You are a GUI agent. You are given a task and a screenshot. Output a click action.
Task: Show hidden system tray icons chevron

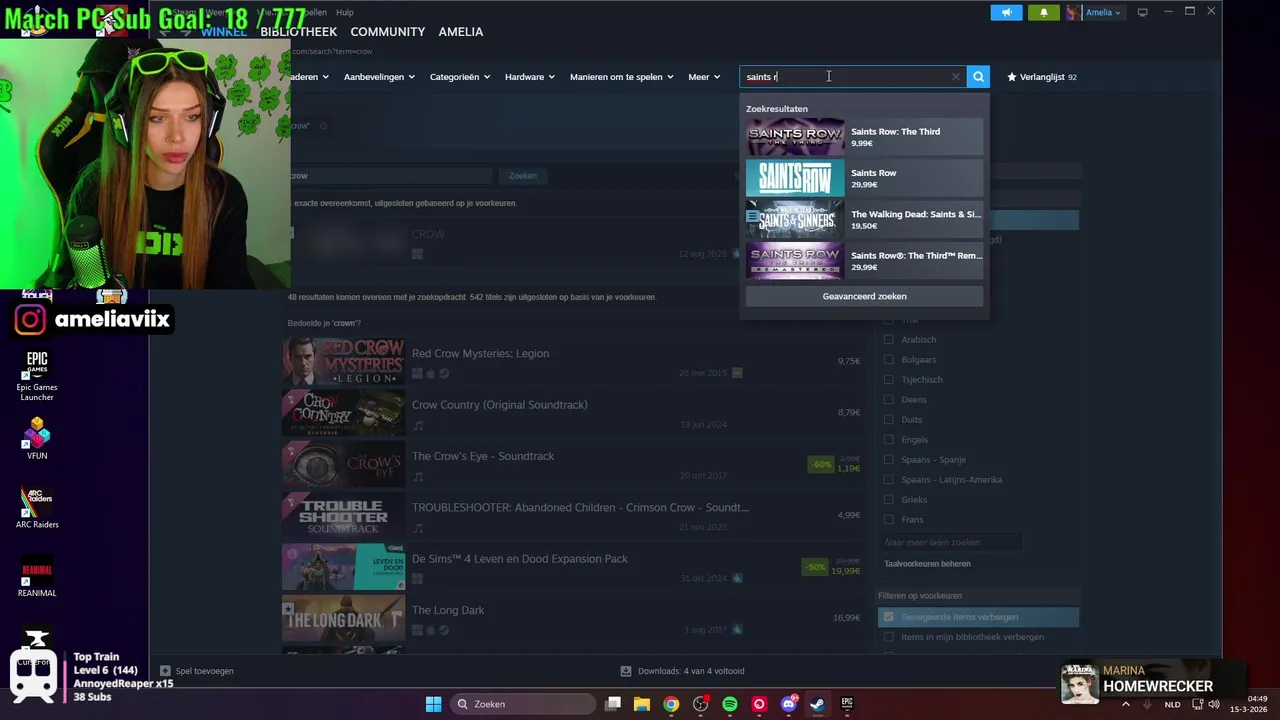click(x=1126, y=704)
